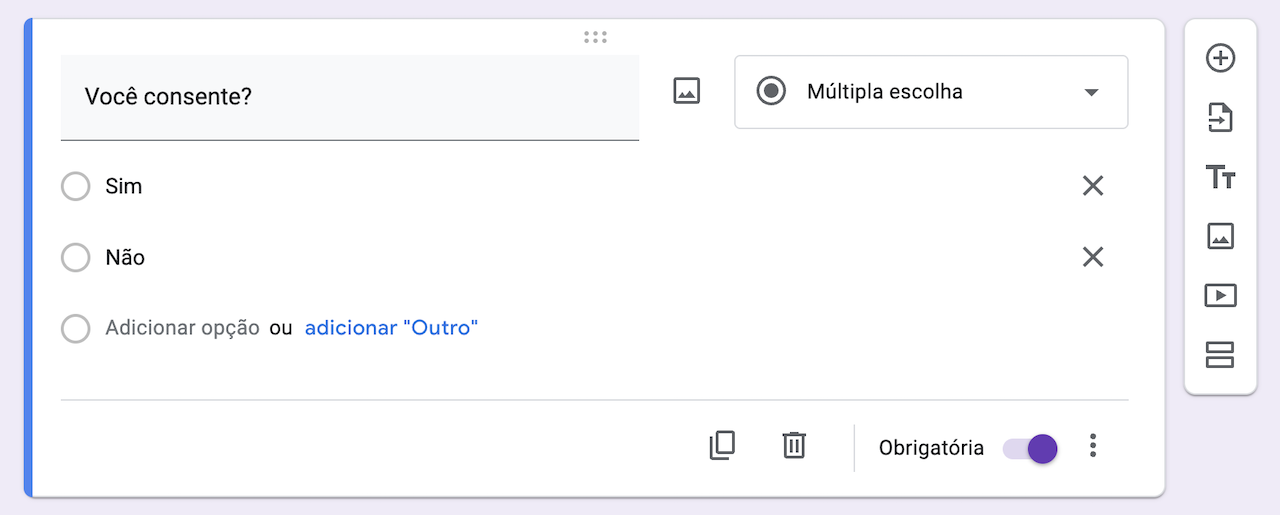Delete the question with trash icon

[794, 445]
